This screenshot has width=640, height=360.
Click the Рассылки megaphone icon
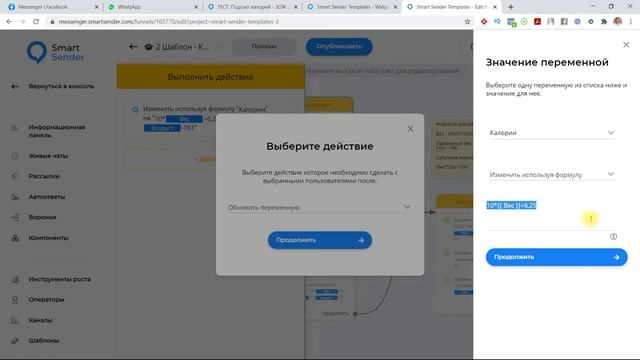(x=15, y=176)
